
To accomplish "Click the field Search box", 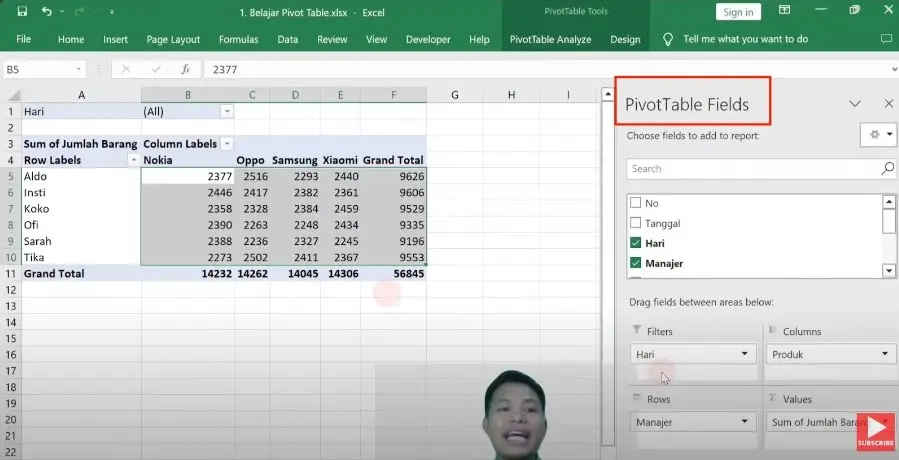I will tap(753, 169).
